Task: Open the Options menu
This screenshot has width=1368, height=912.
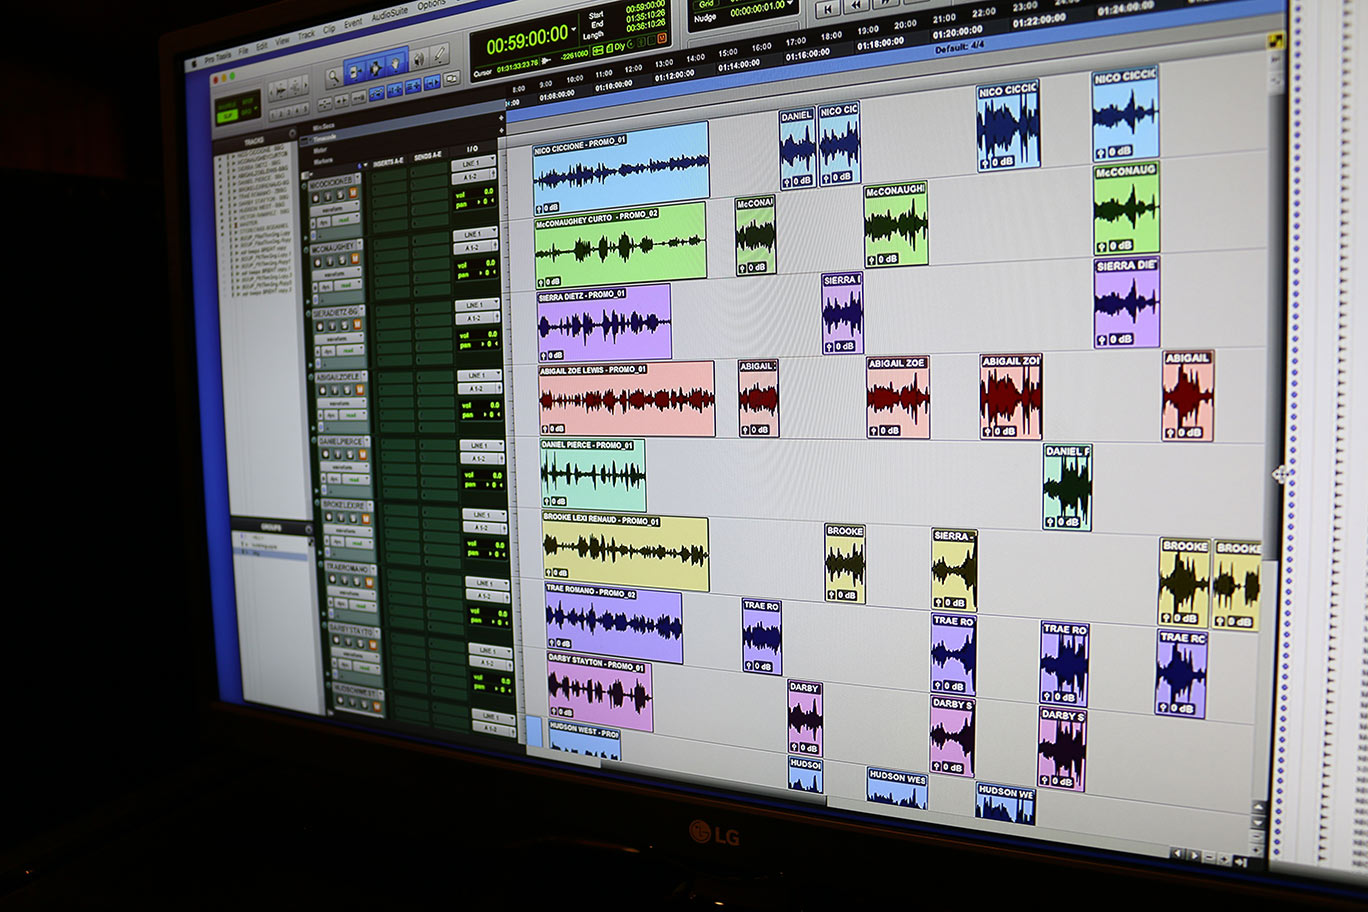Action: pos(431,5)
